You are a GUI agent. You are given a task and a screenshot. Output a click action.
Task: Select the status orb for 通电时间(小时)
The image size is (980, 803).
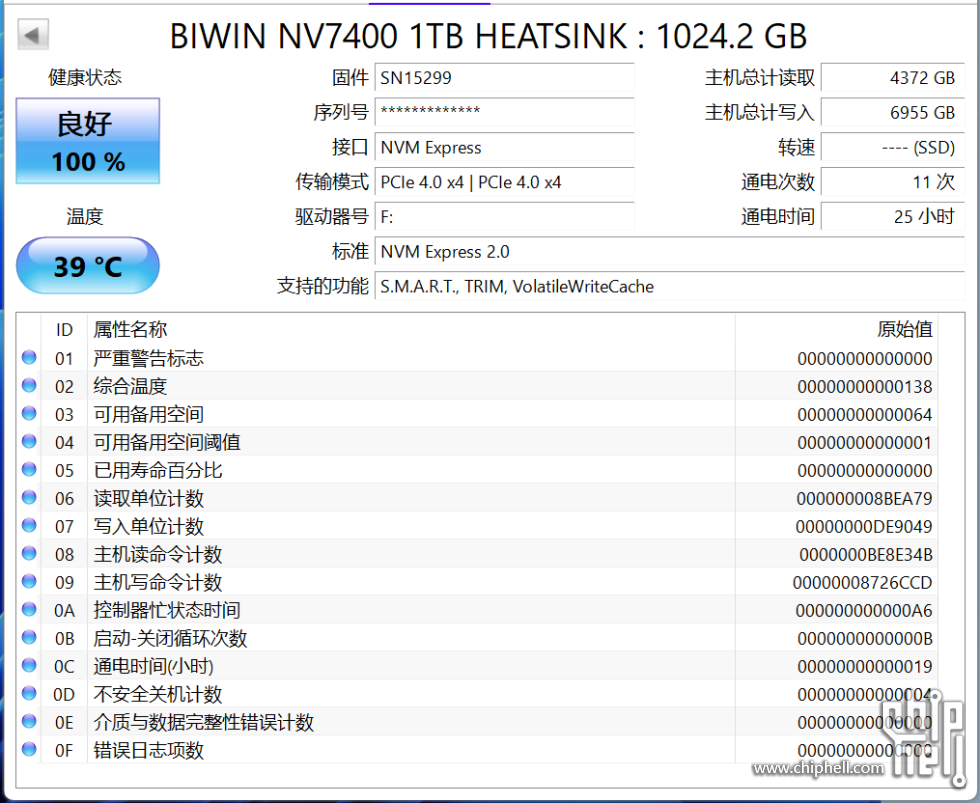[x=29, y=666]
